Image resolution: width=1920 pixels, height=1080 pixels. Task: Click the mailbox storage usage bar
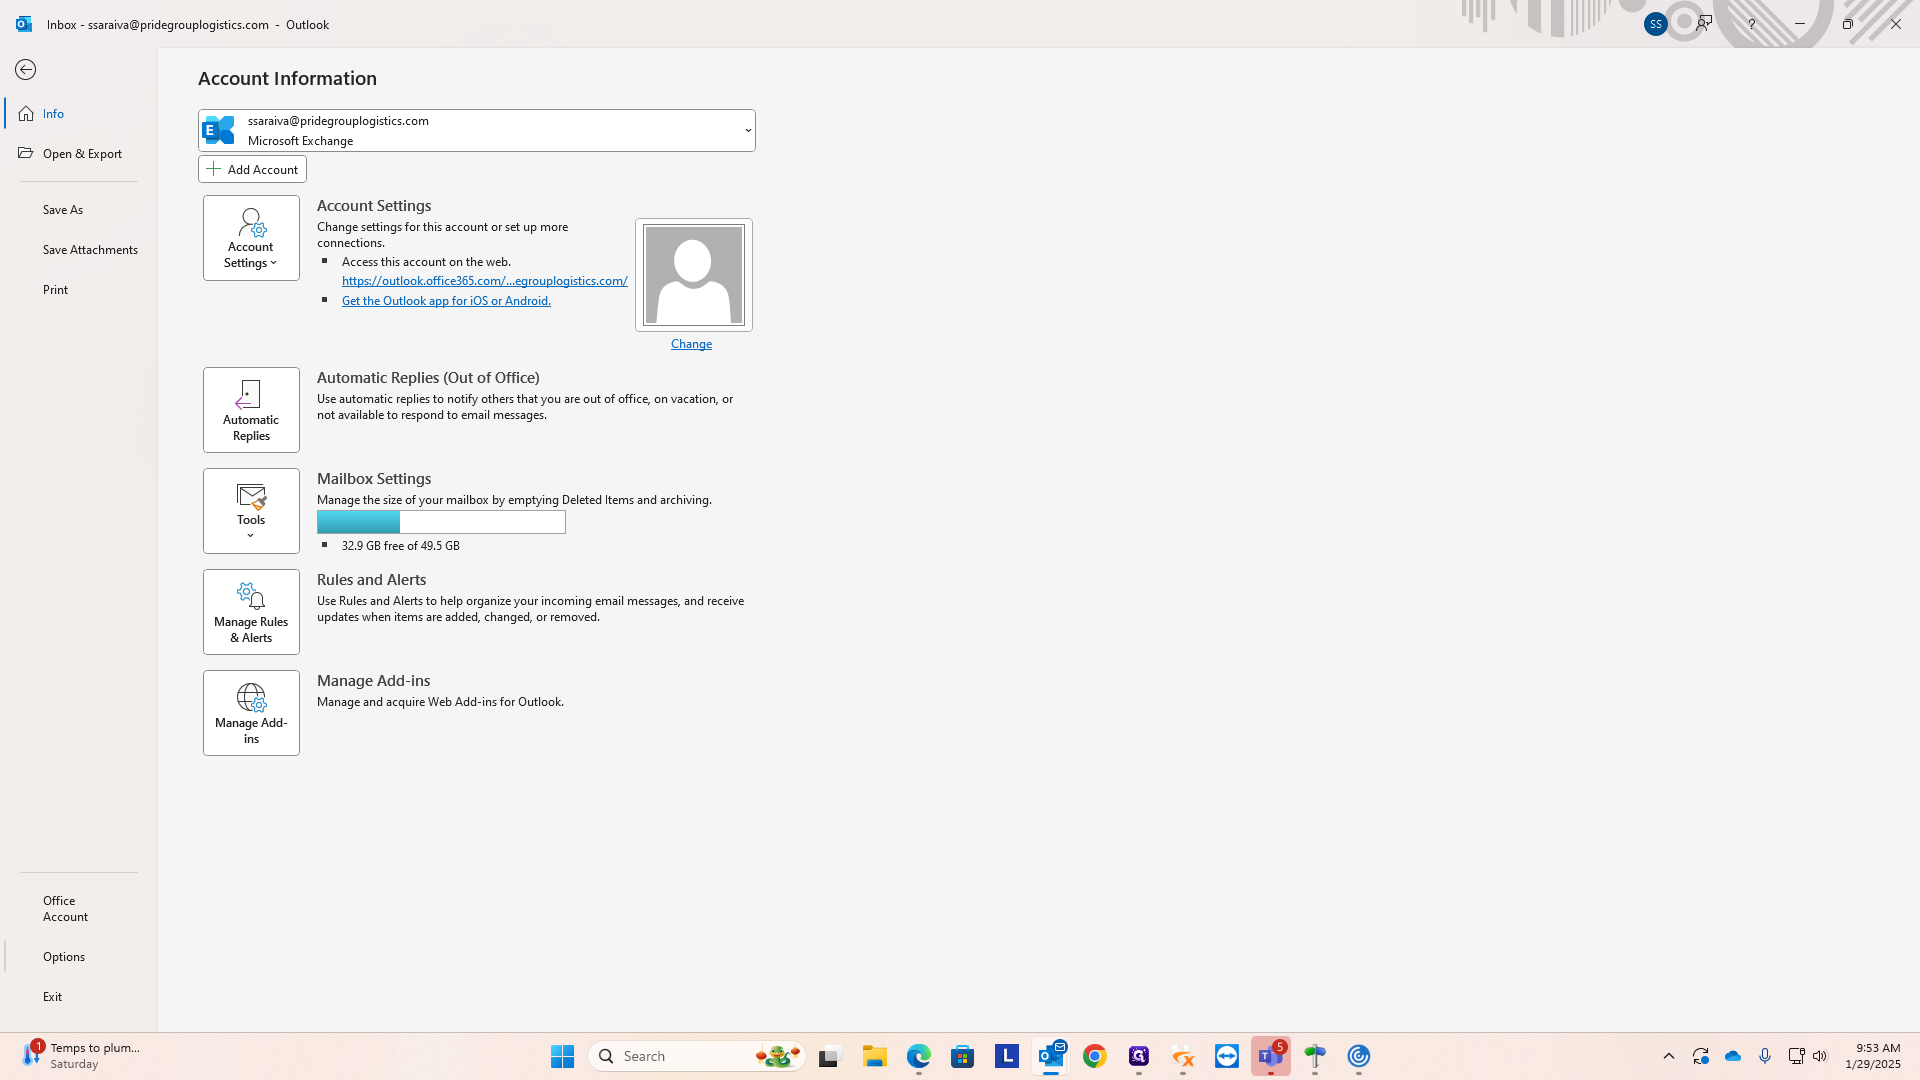[441, 522]
